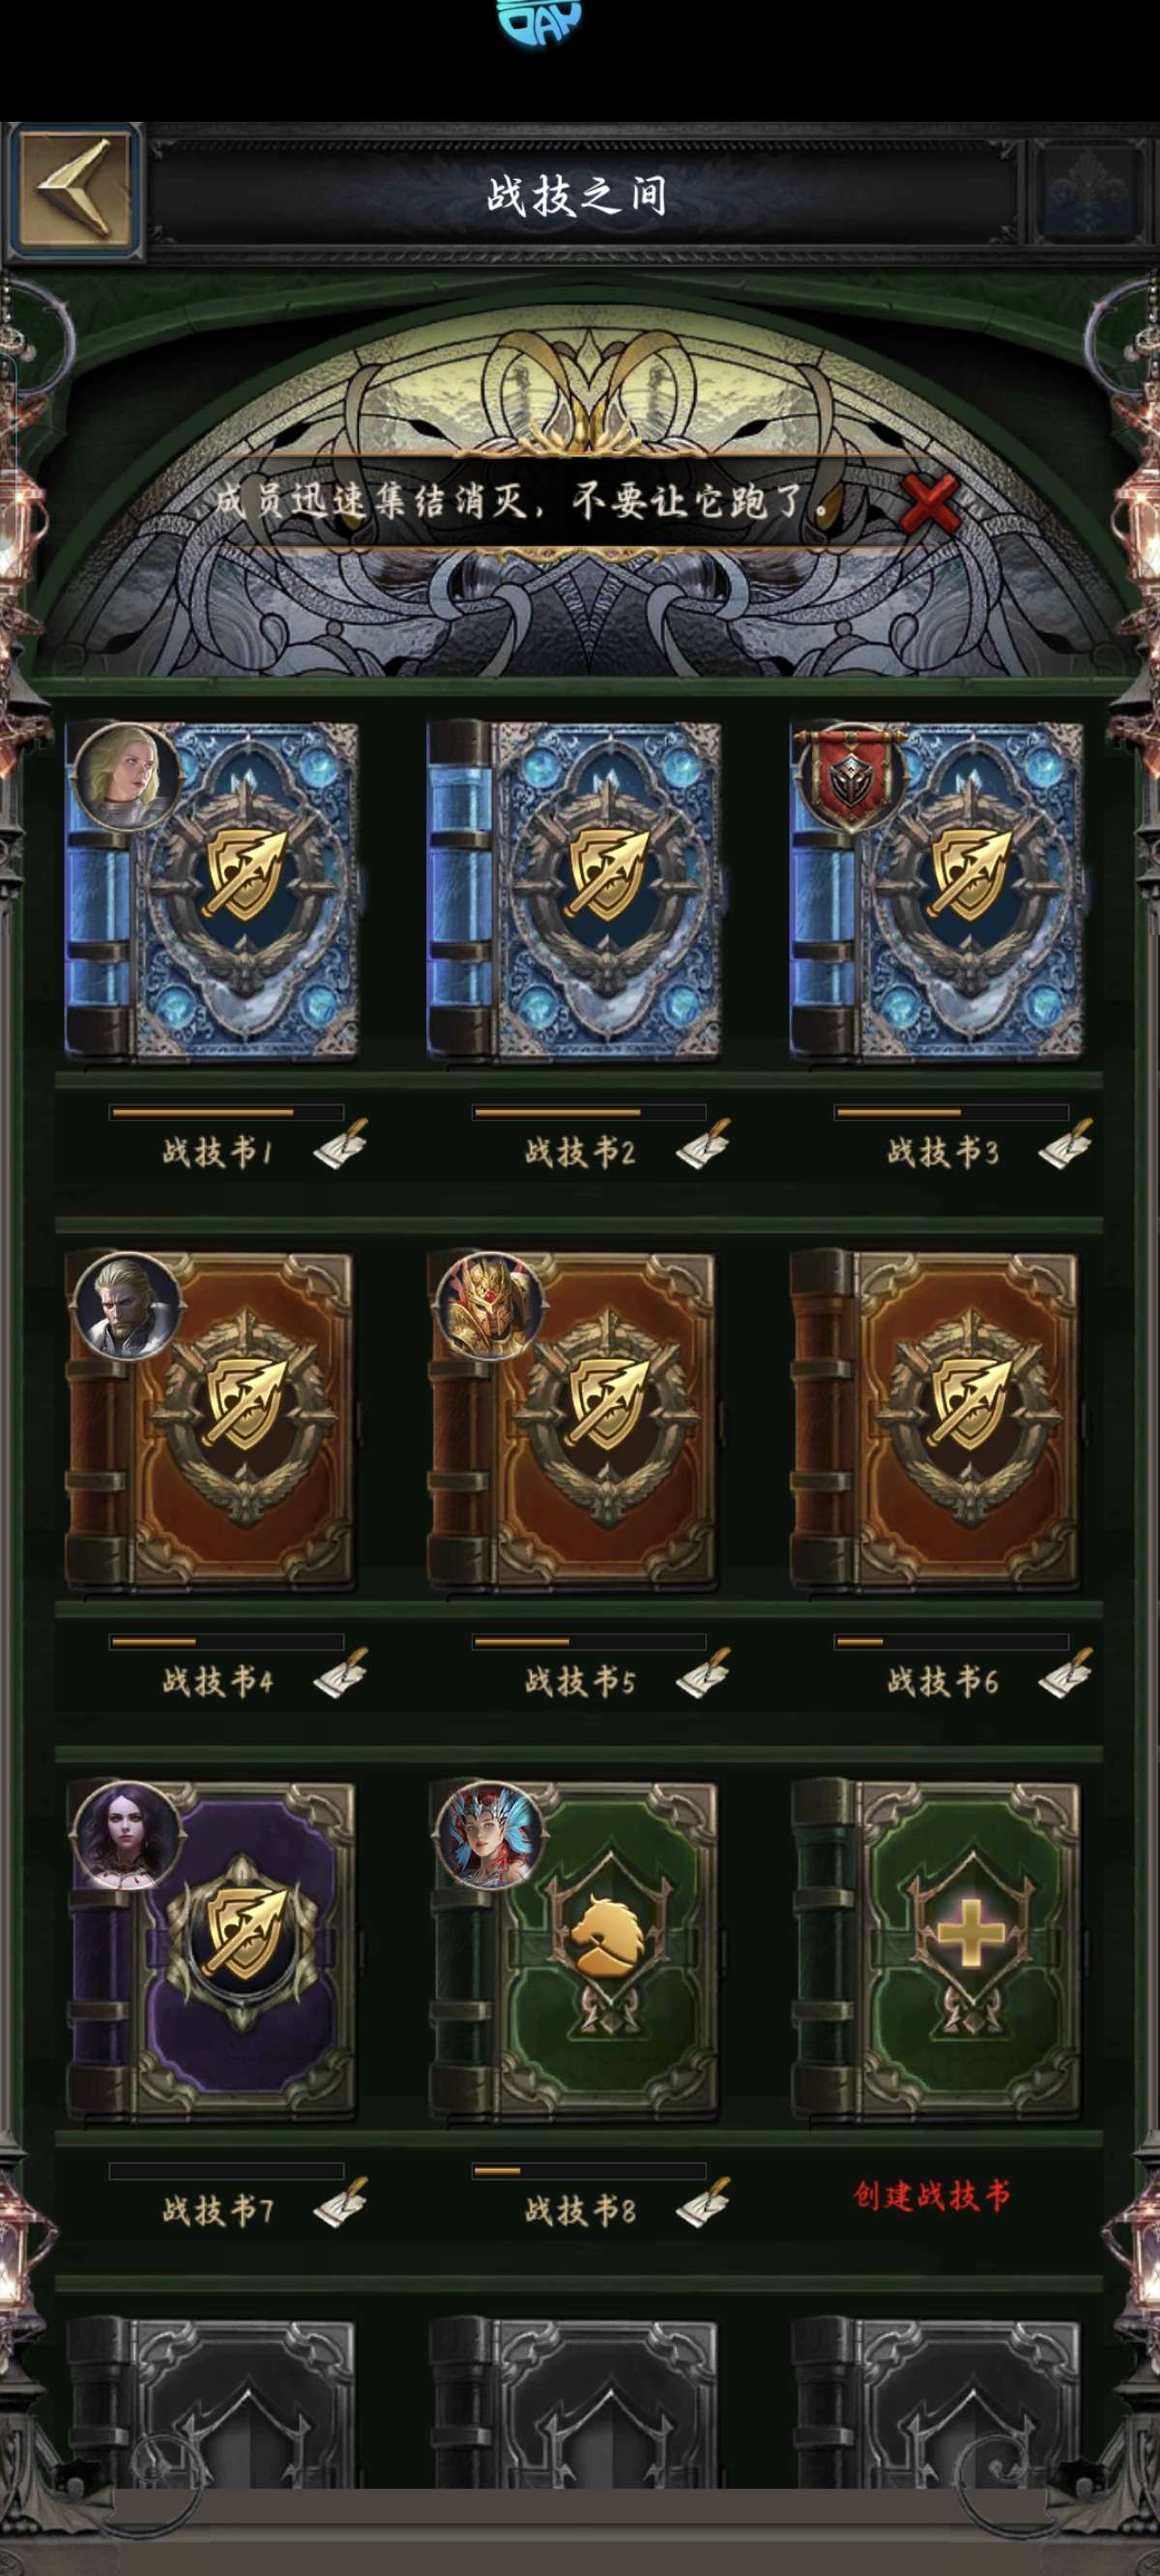Viewport: 1160px width, 2576px height.
Task: Dismiss the announcement with the red X
Action: pyautogui.click(x=928, y=503)
